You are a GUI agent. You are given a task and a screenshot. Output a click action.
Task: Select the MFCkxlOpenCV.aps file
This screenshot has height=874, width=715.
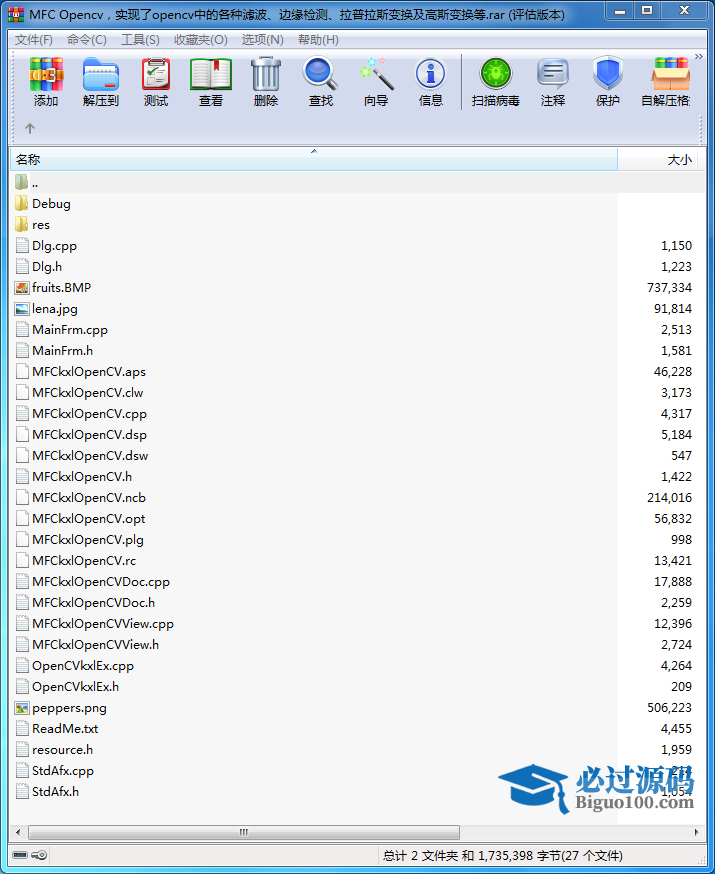[x=89, y=372]
